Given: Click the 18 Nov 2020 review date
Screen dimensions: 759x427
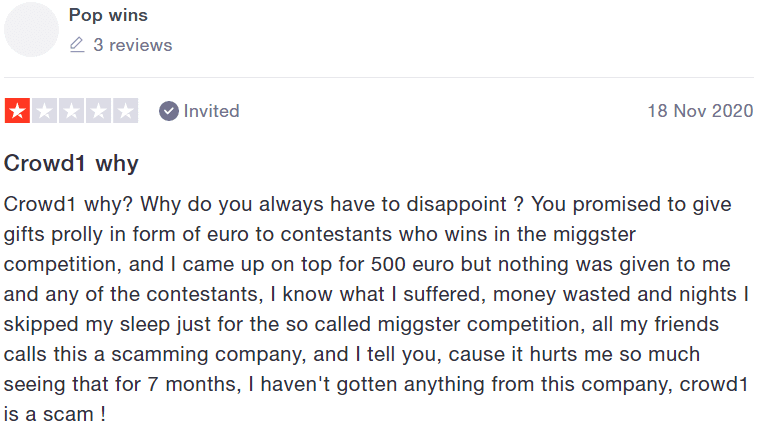Looking at the screenshot, I should (x=700, y=111).
